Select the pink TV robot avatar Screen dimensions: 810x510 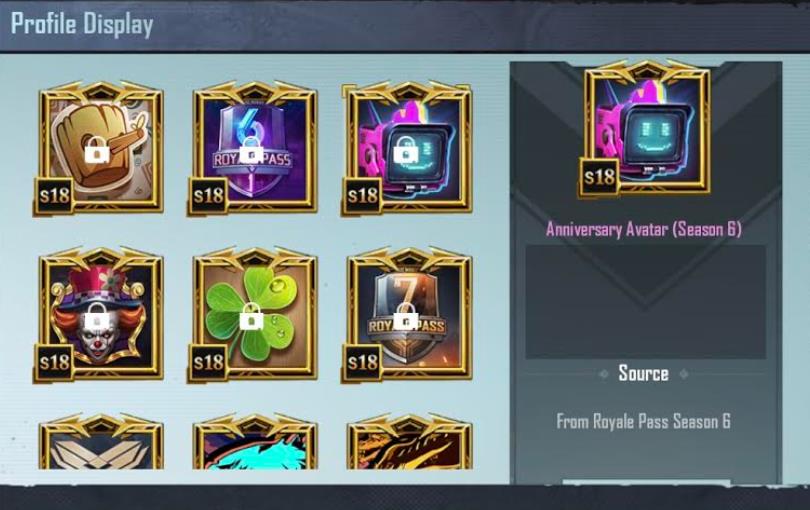pyautogui.click(x=407, y=148)
